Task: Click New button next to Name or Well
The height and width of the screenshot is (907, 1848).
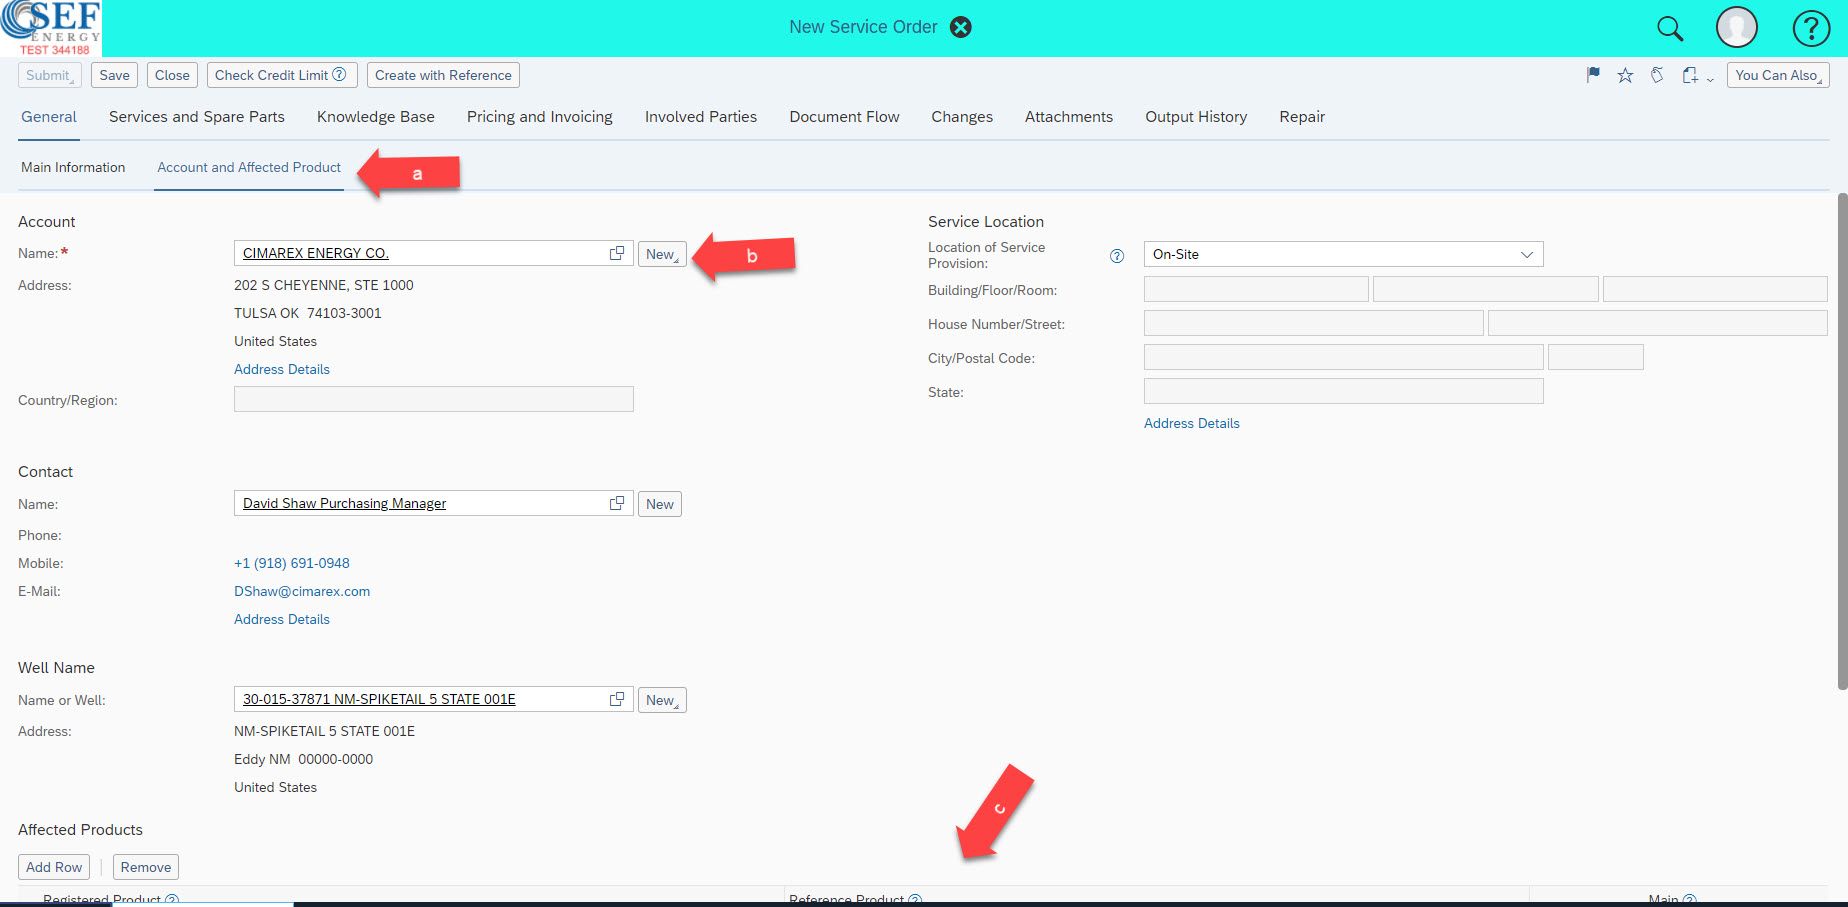Action: pyautogui.click(x=662, y=700)
